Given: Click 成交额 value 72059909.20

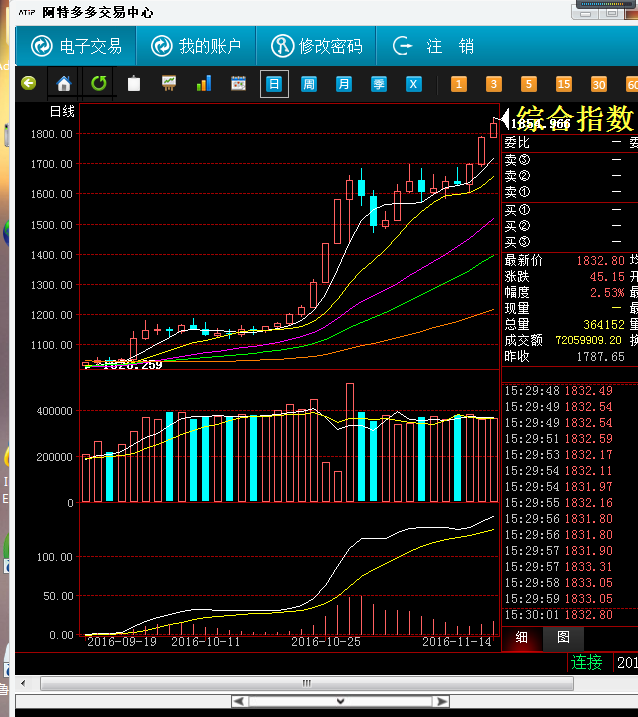Looking at the screenshot, I should [588, 341].
